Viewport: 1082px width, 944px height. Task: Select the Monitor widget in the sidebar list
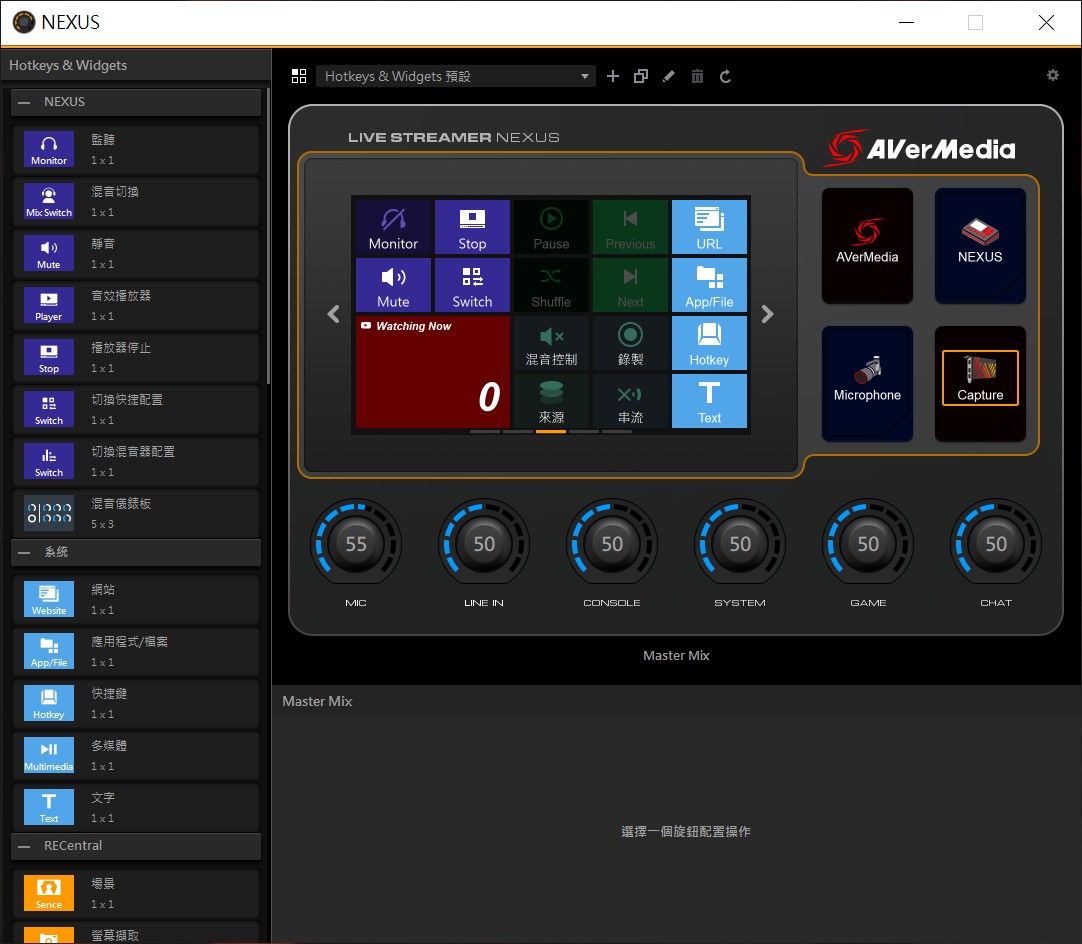tap(135, 150)
